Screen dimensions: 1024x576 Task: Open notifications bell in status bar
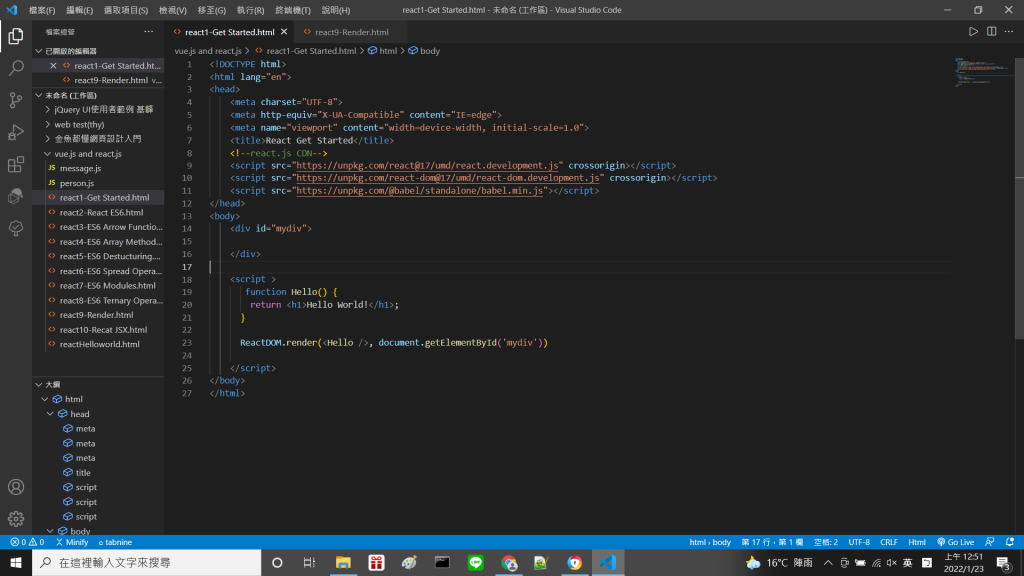(x=1010, y=542)
